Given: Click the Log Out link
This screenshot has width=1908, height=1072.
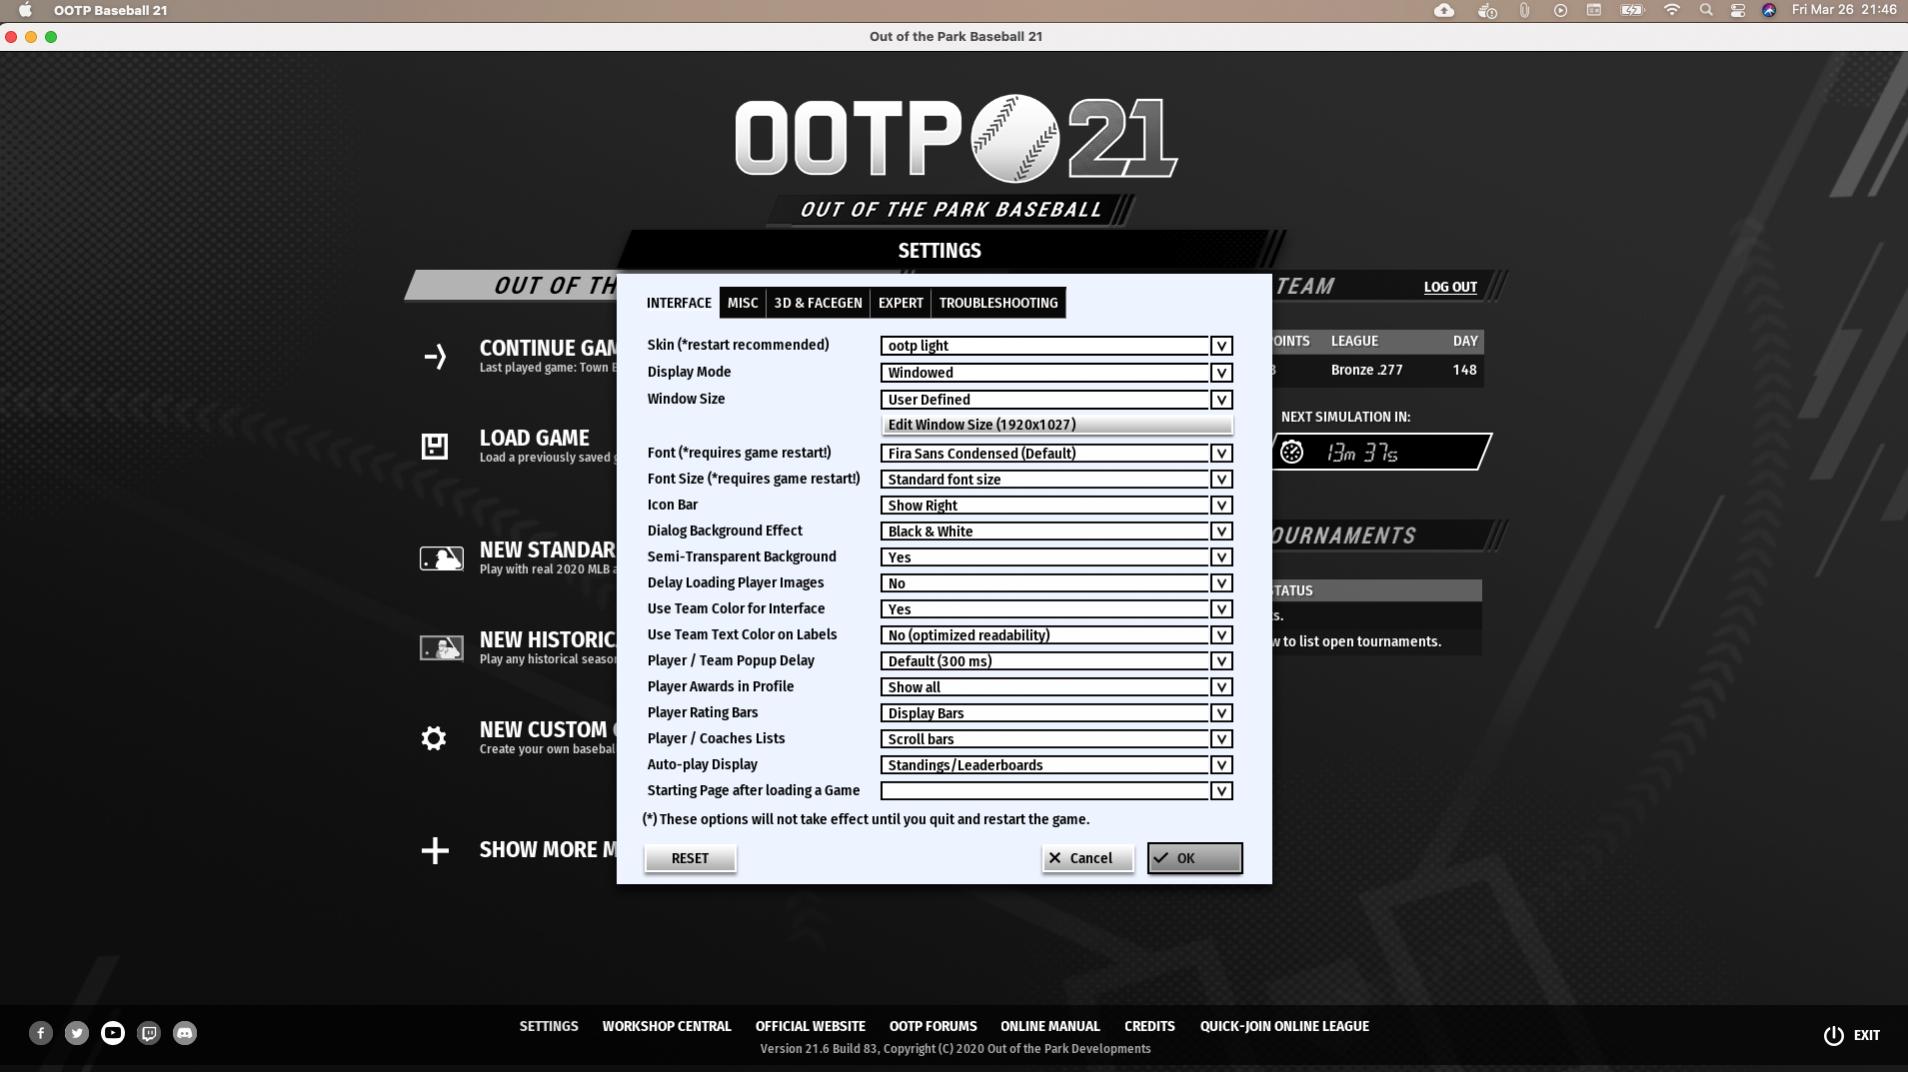Looking at the screenshot, I should [1450, 287].
